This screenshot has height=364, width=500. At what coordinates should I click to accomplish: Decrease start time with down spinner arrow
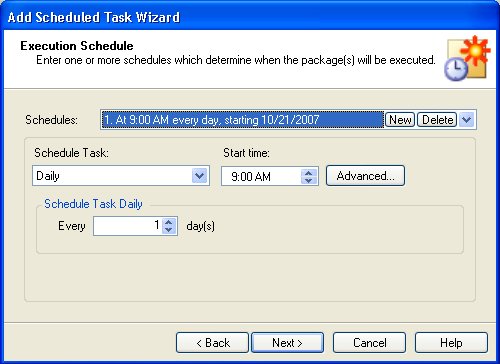click(309, 180)
